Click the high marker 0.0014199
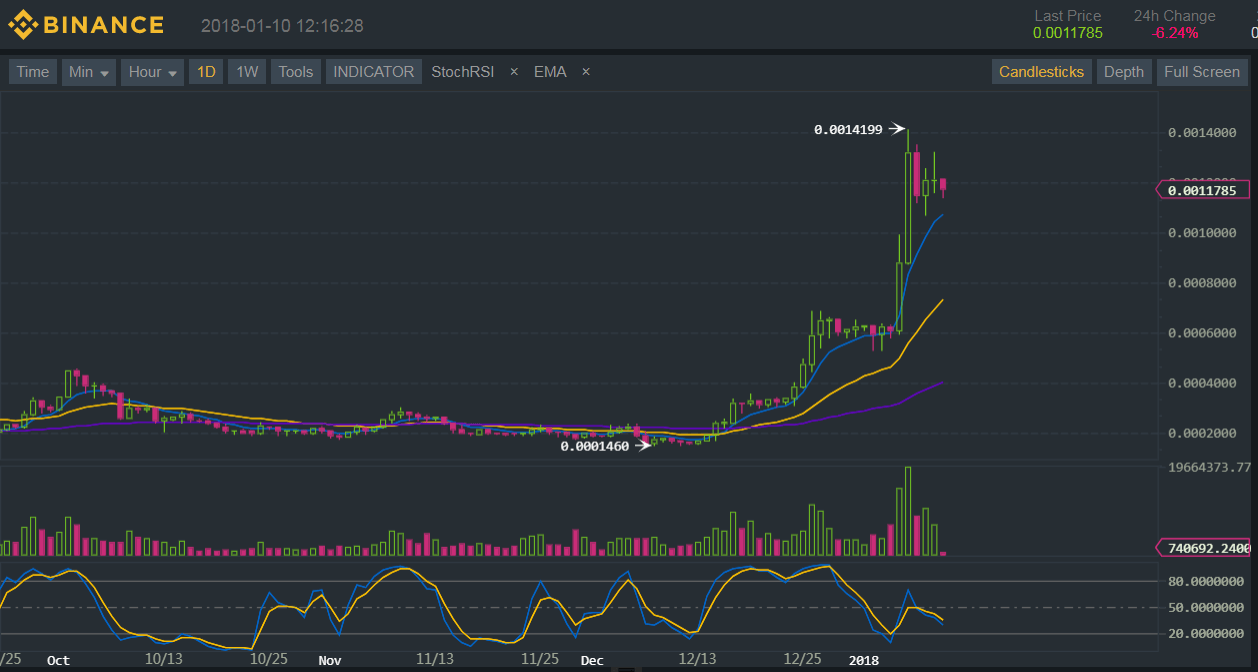 coord(848,129)
